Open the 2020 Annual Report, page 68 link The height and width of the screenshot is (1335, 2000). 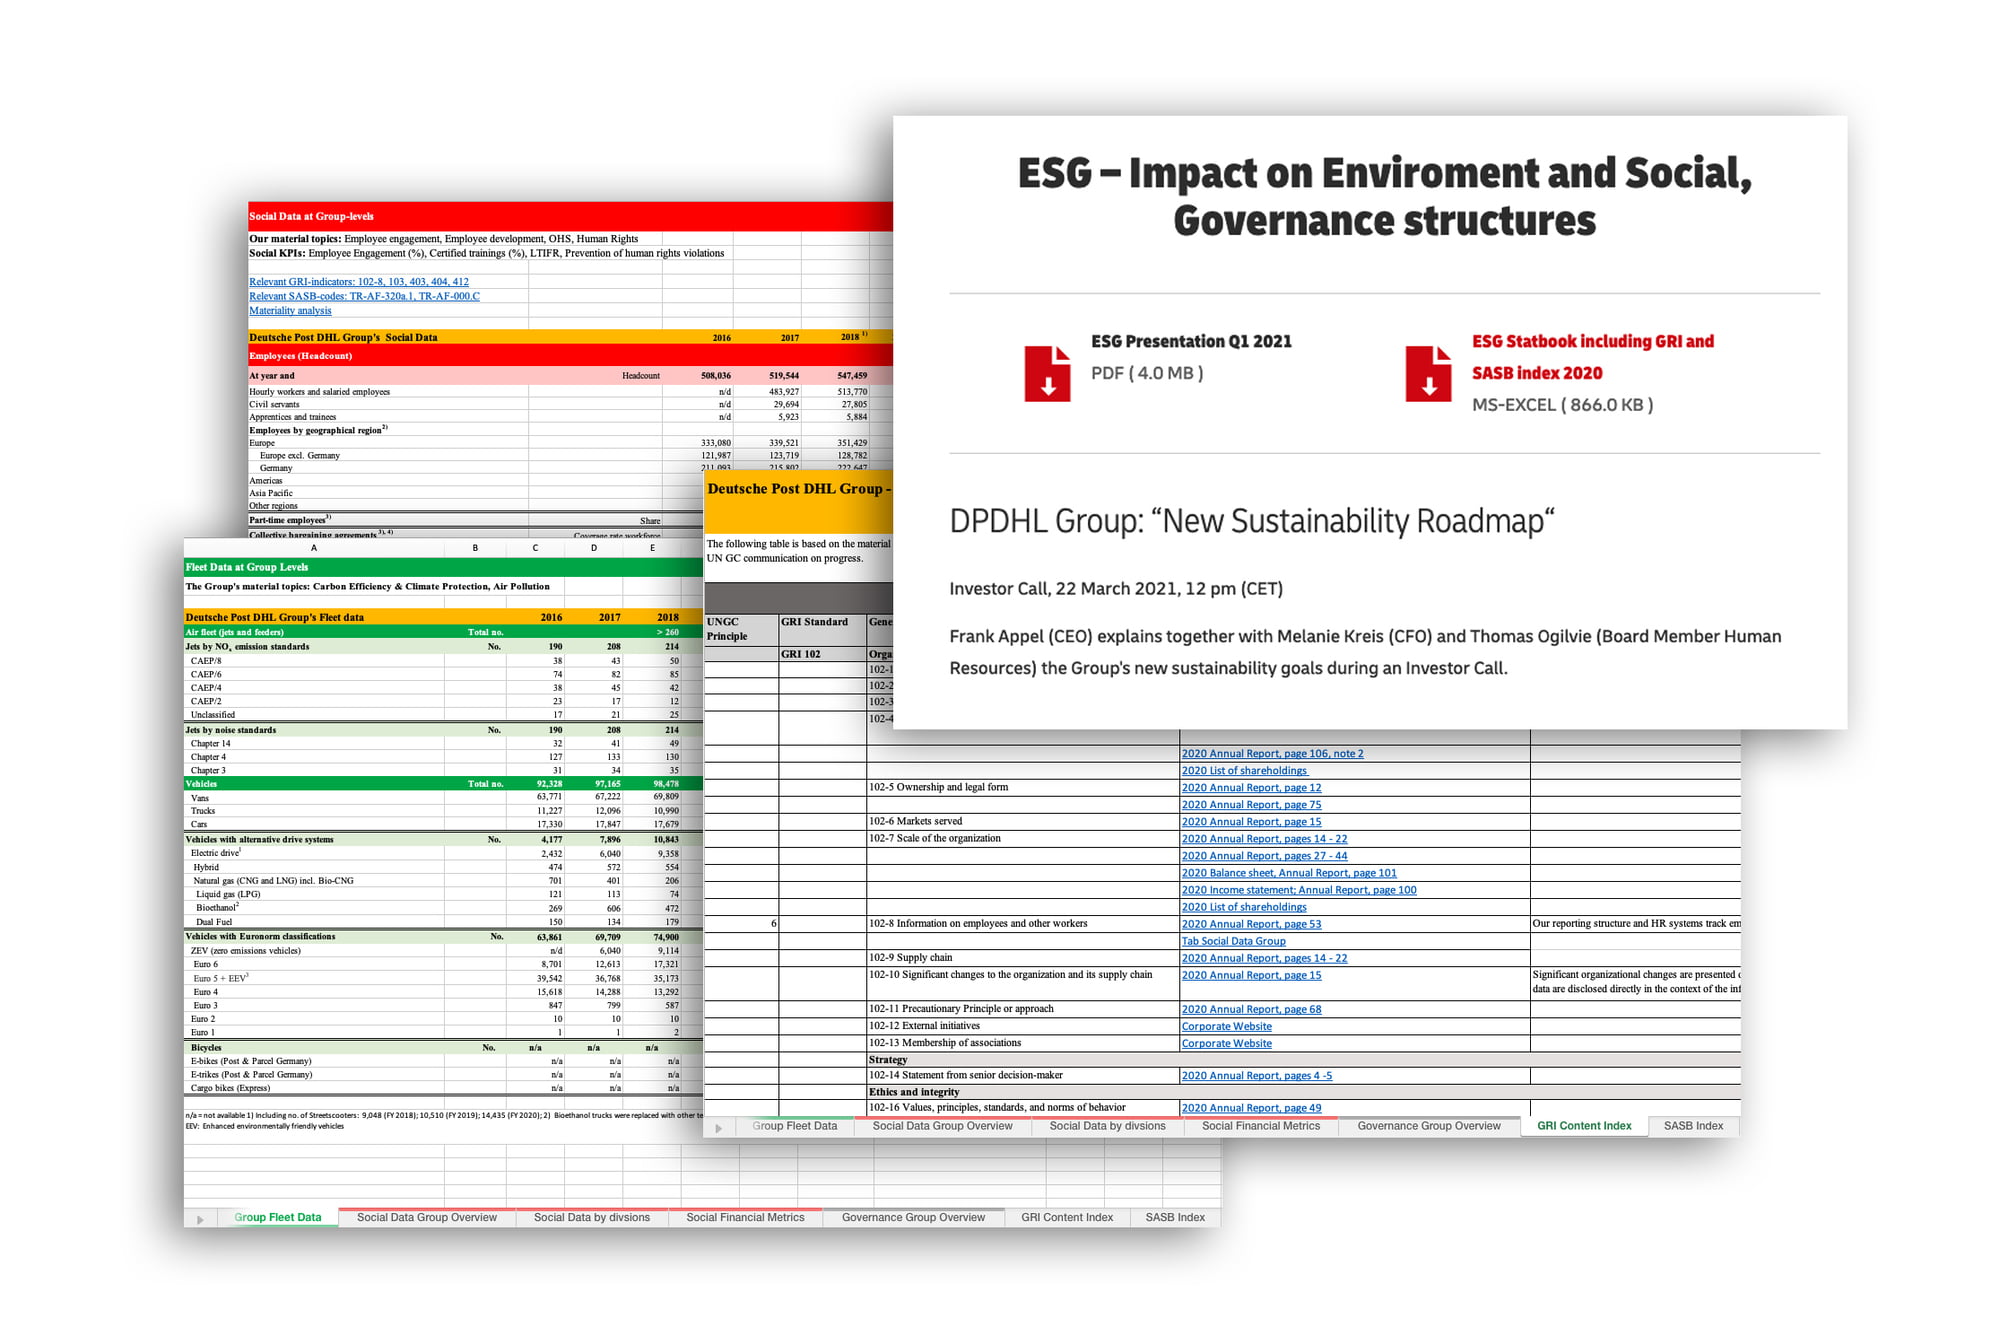pos(1251,1009)
